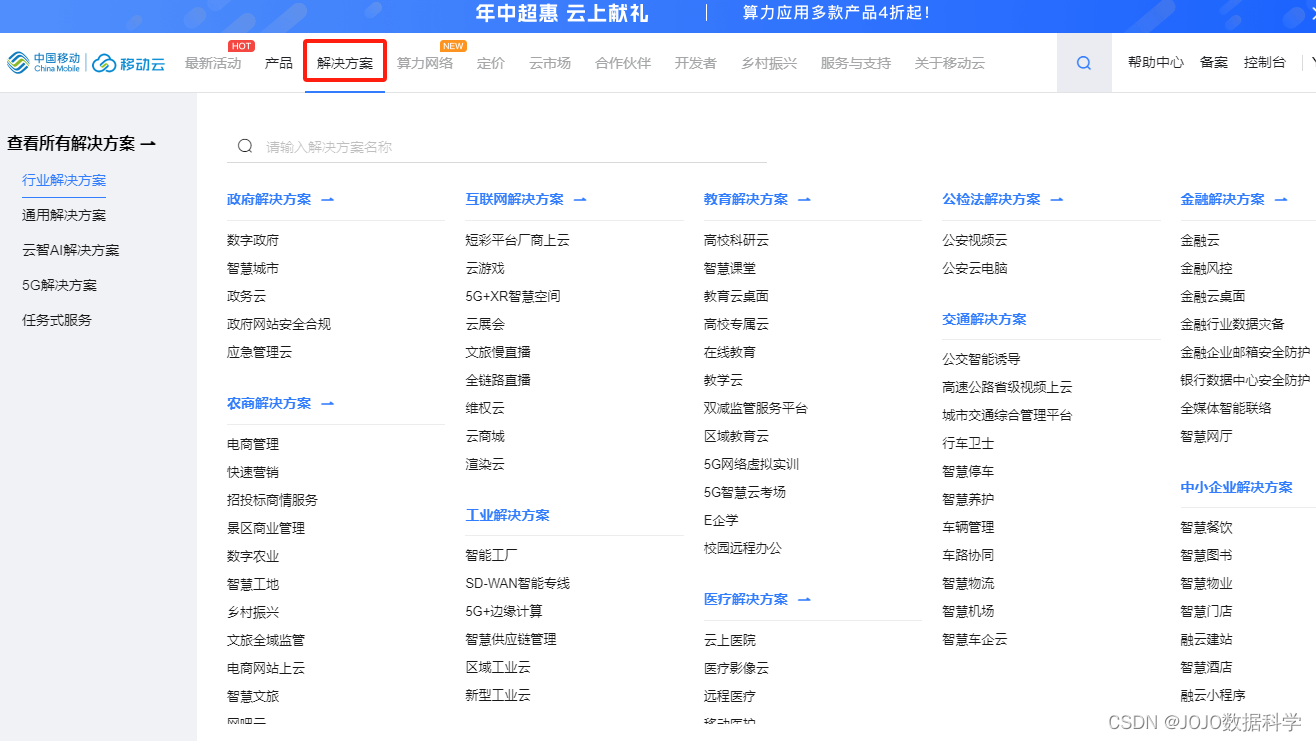The image size is (1316, 741).
Task: Open the 关于移动云 navigation item
Action: click(x=950, y=63)
